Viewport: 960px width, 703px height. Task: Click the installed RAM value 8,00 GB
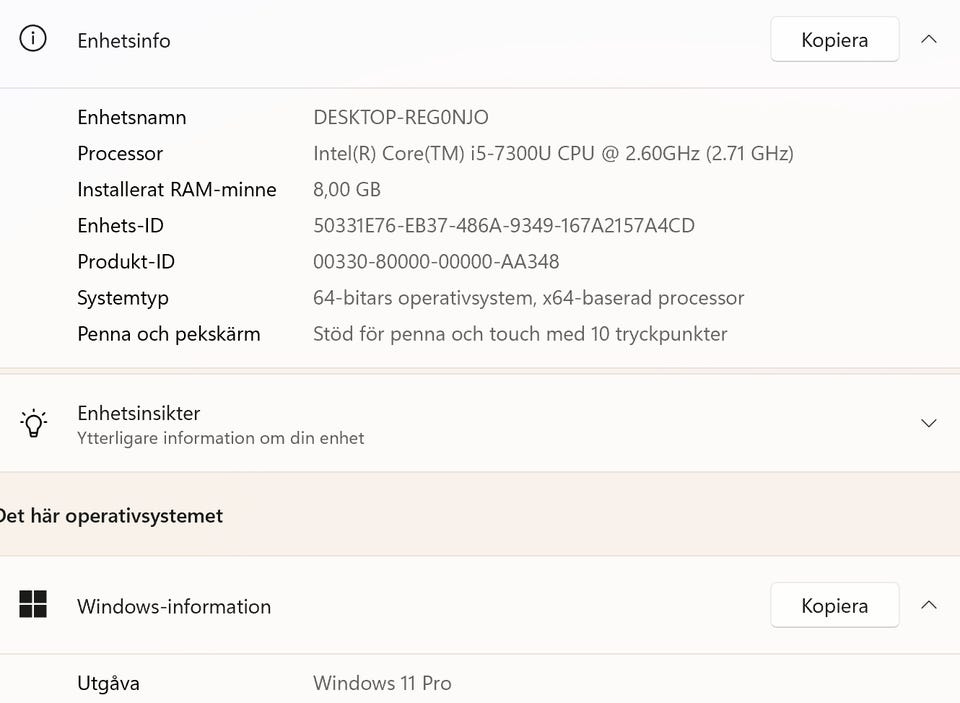point(347,189)
